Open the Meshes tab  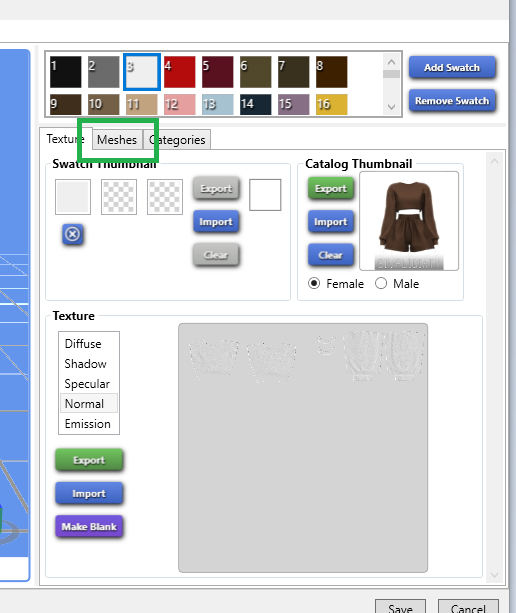[x=117, y=140]
